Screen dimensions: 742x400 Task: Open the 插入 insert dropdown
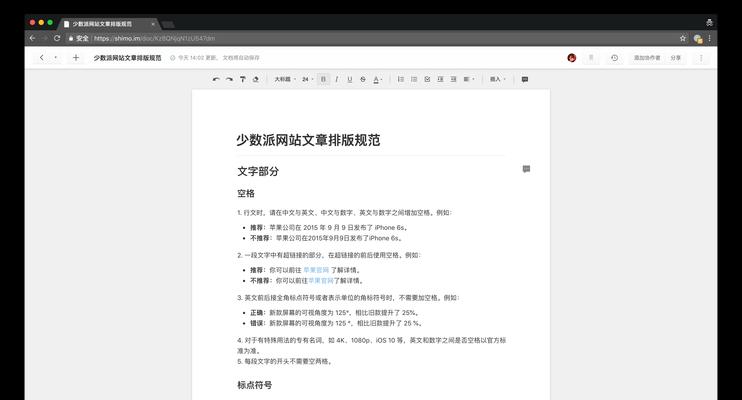pyautogui.click(x=498, y=80)
